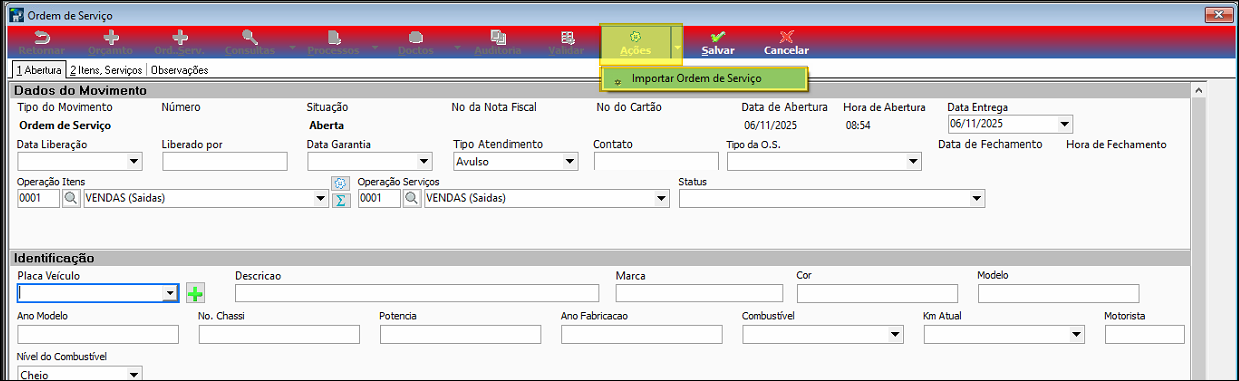Switch to the 2 Itens, Serviços tab
This screenshot has width=1239, height=381.
coord(107,70)
